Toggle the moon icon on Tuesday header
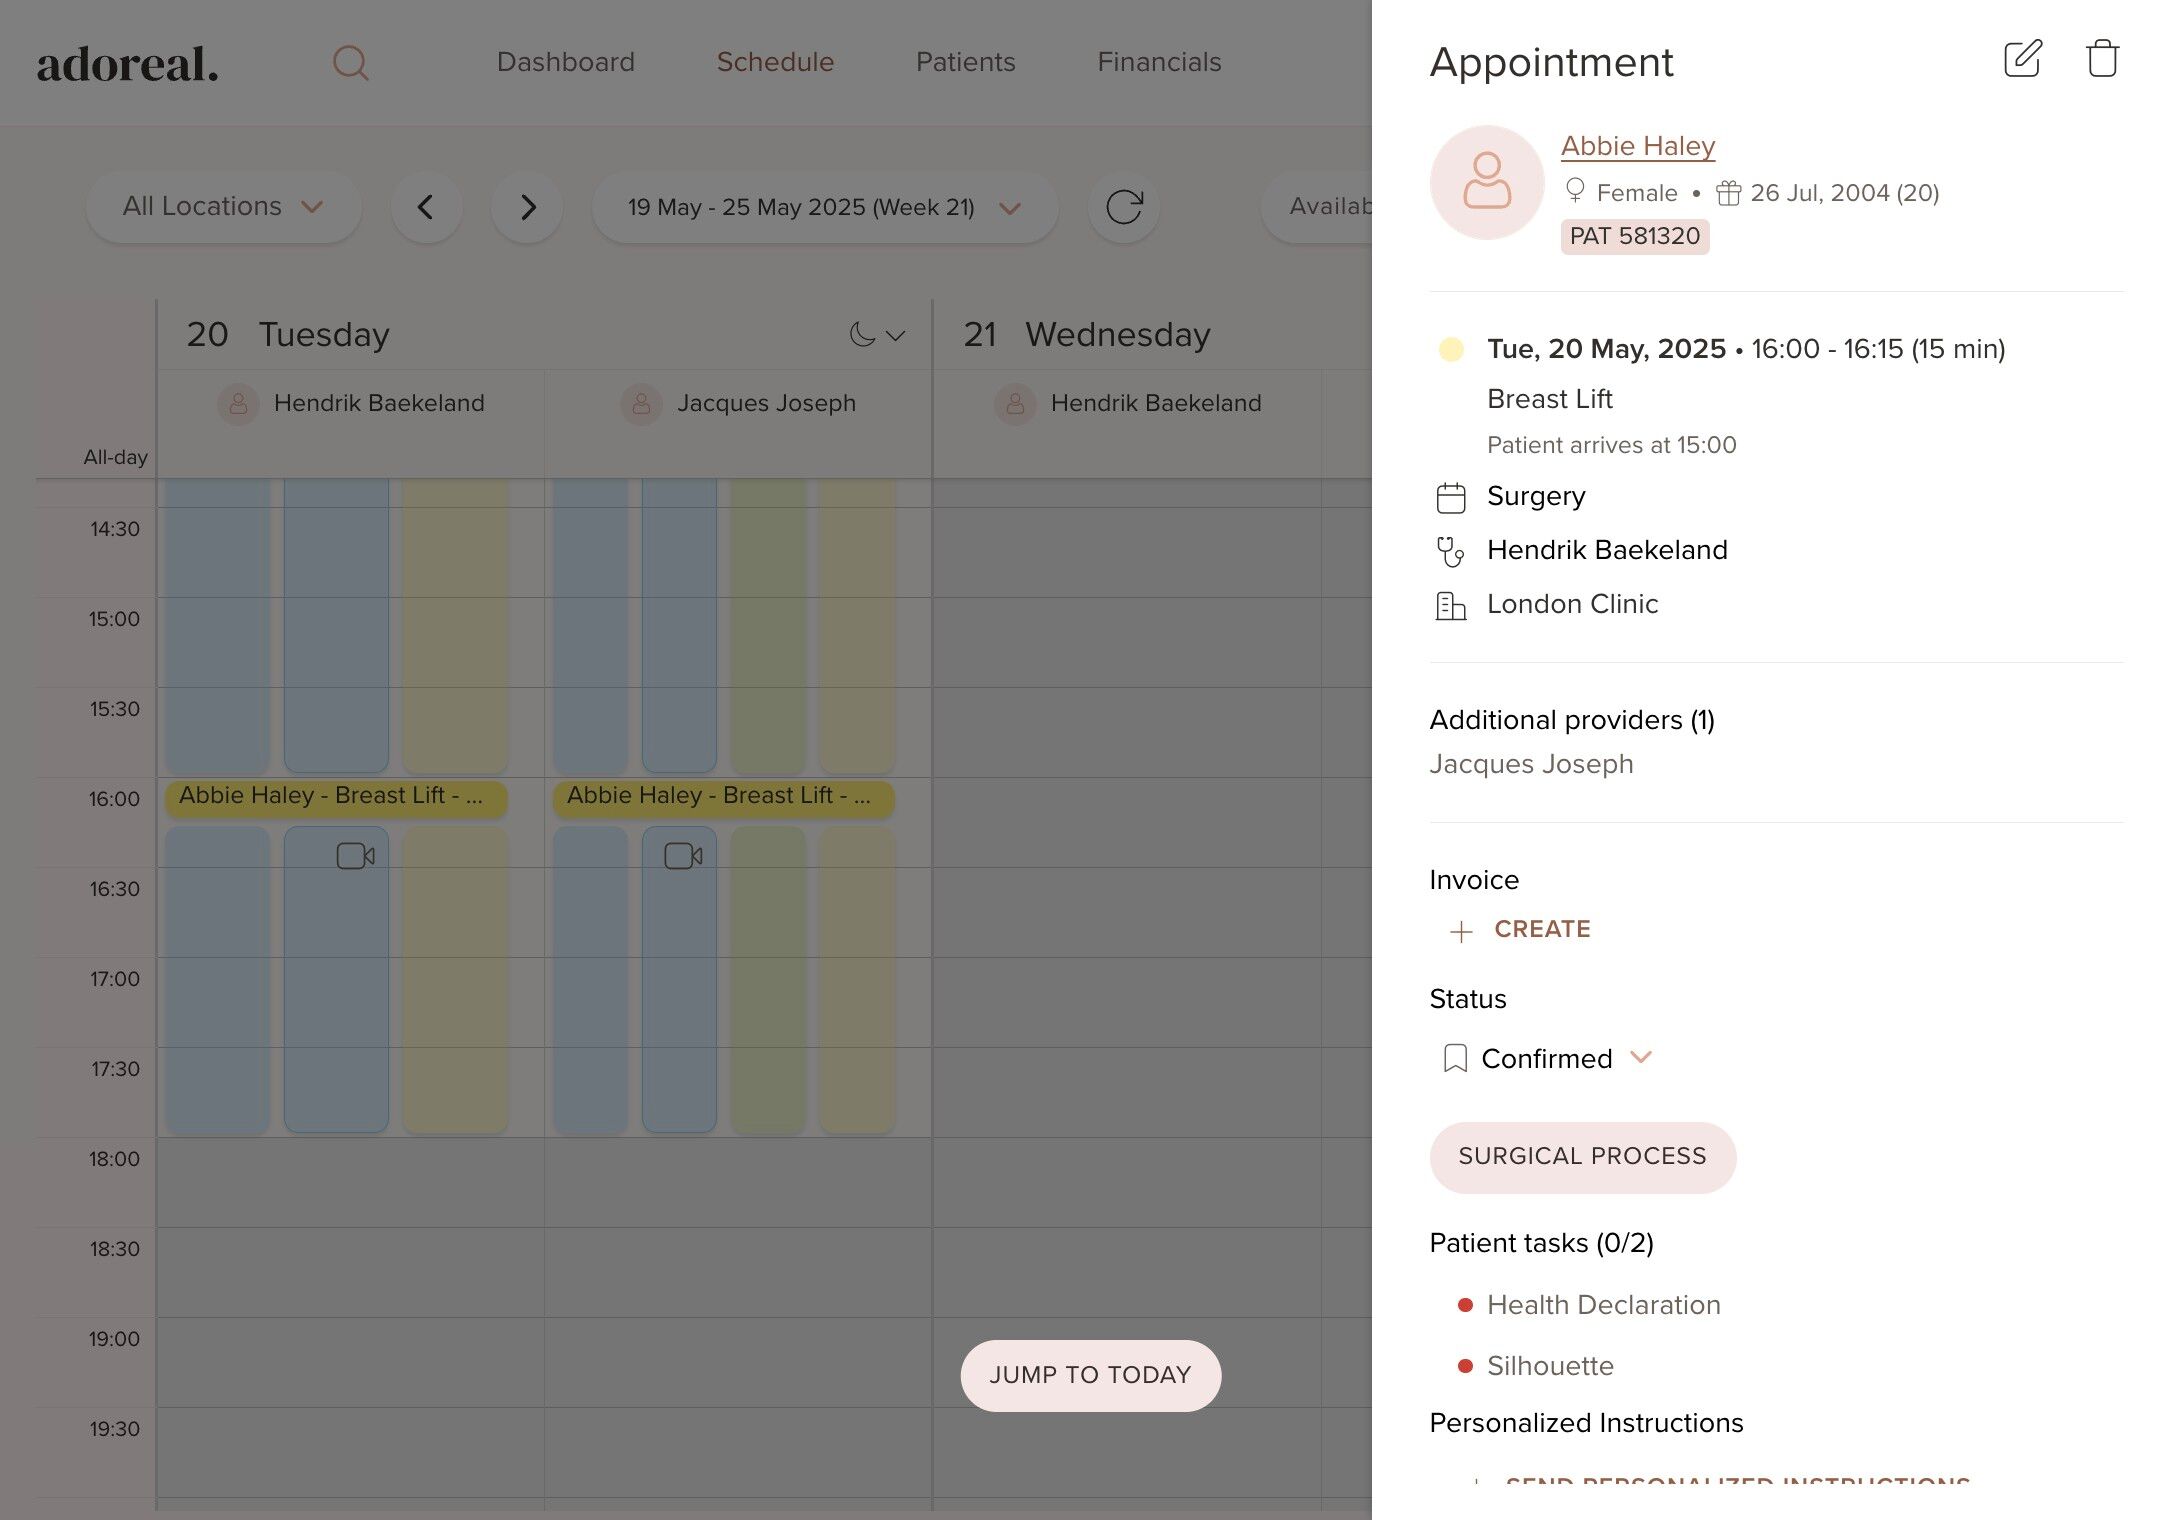2182x1520 pixels. tap(862, 334)
